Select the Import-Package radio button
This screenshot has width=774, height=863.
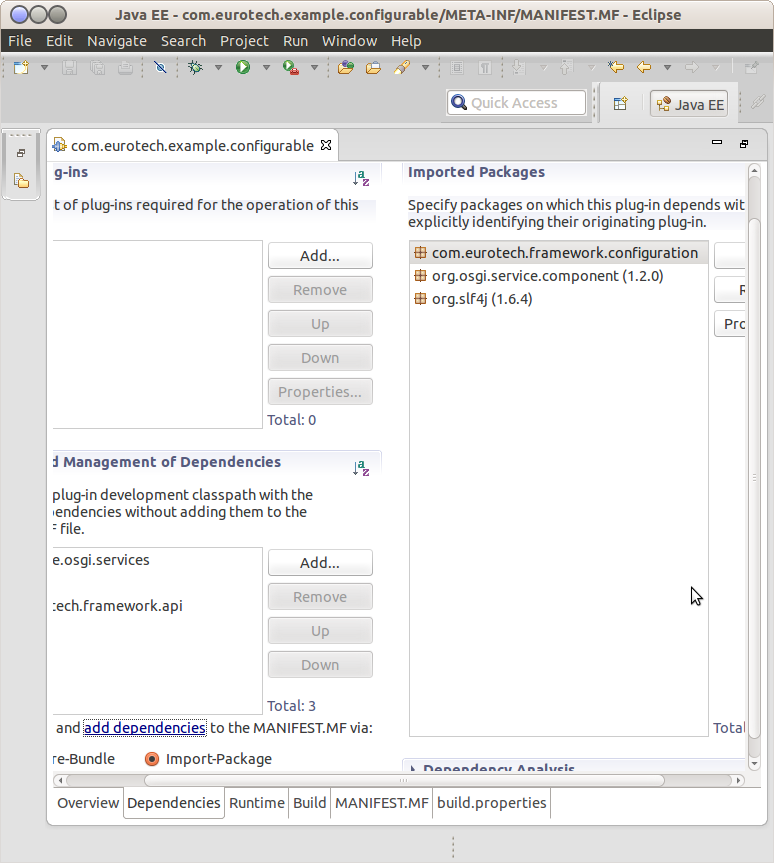(152, 759)
